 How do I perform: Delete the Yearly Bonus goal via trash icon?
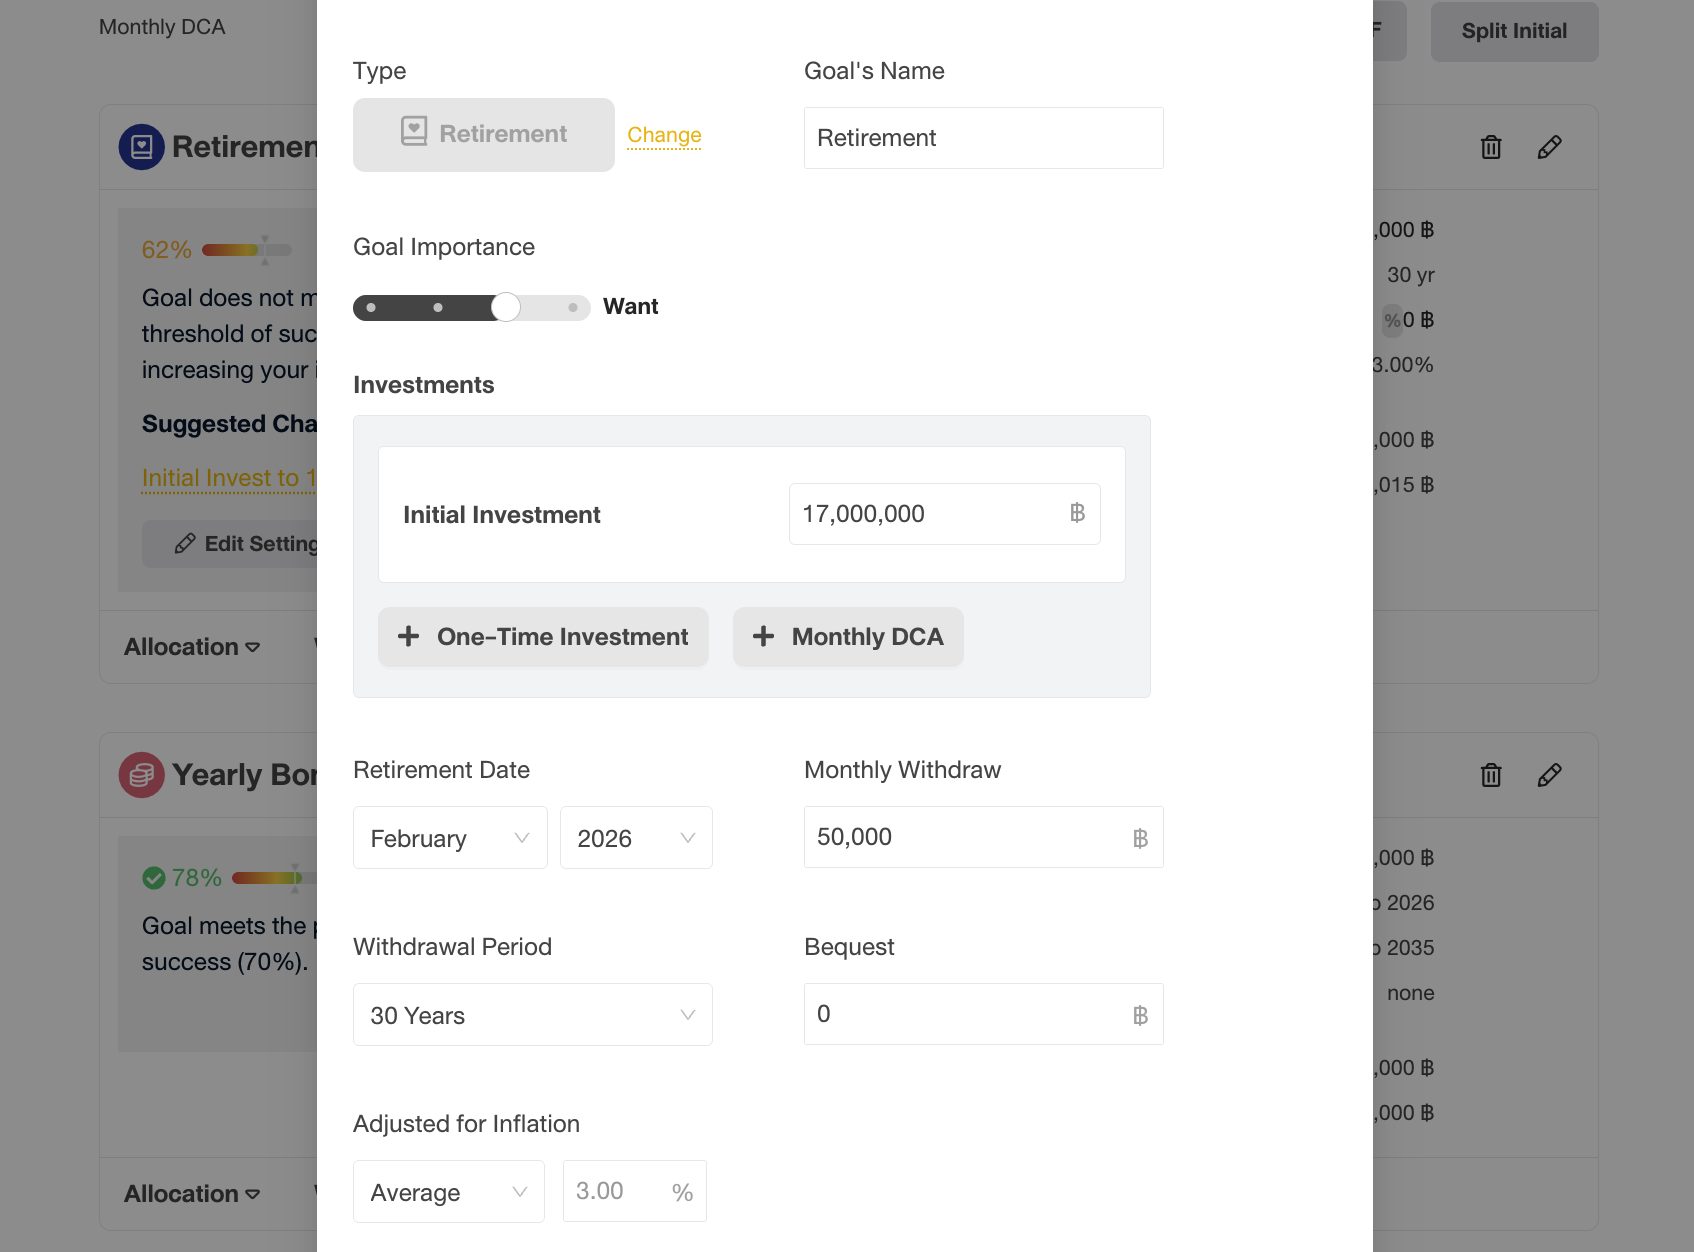(1490, 775)
